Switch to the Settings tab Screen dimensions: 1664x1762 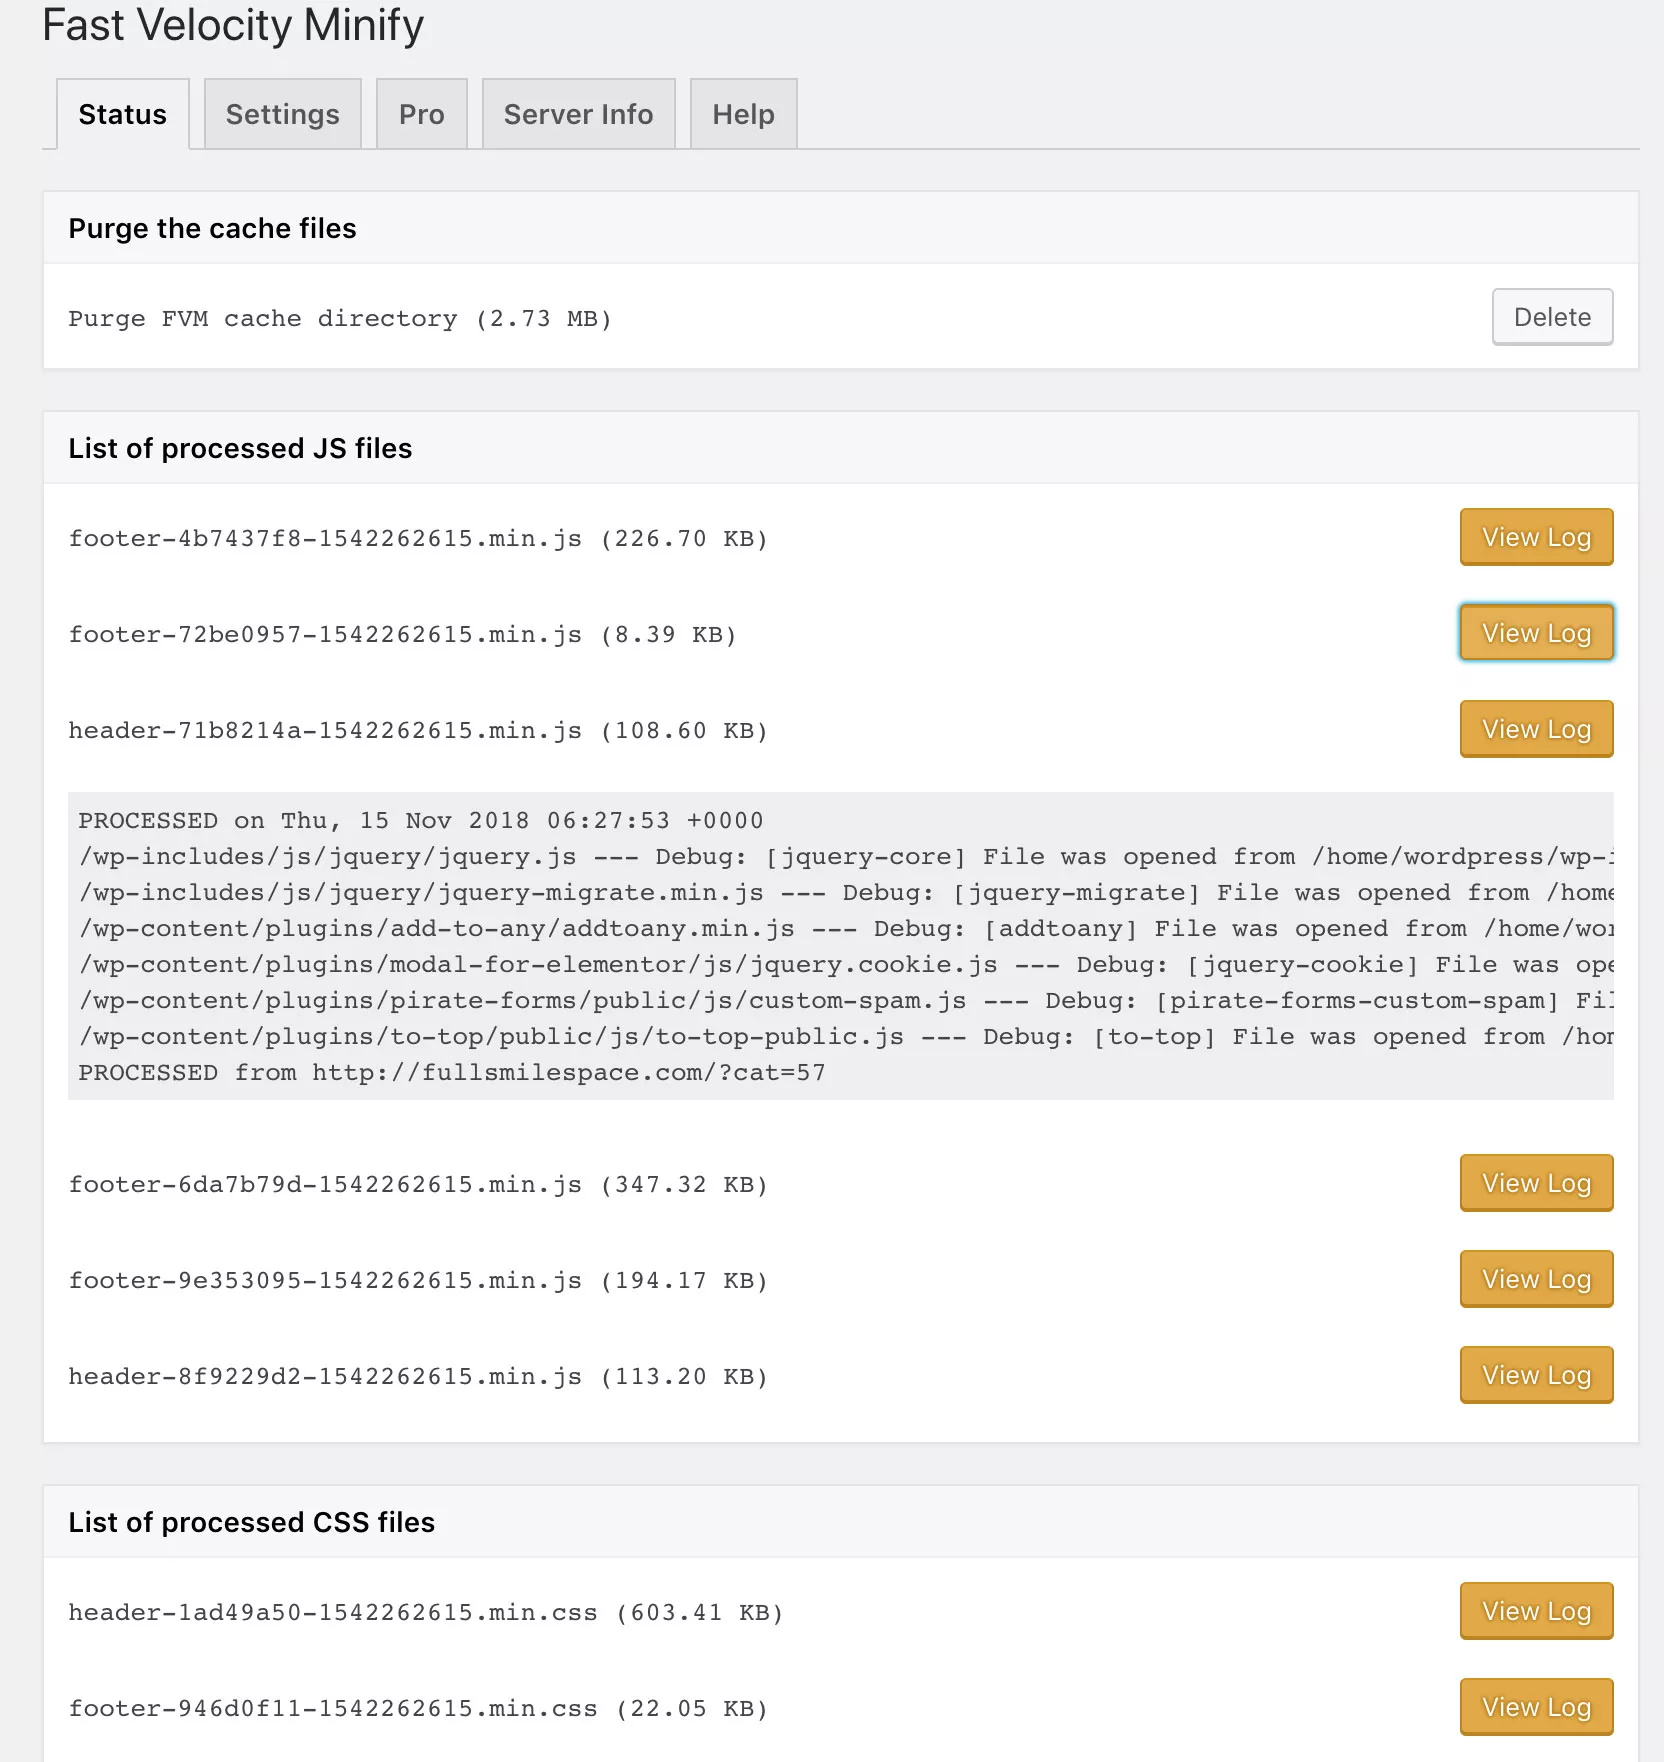282,114
